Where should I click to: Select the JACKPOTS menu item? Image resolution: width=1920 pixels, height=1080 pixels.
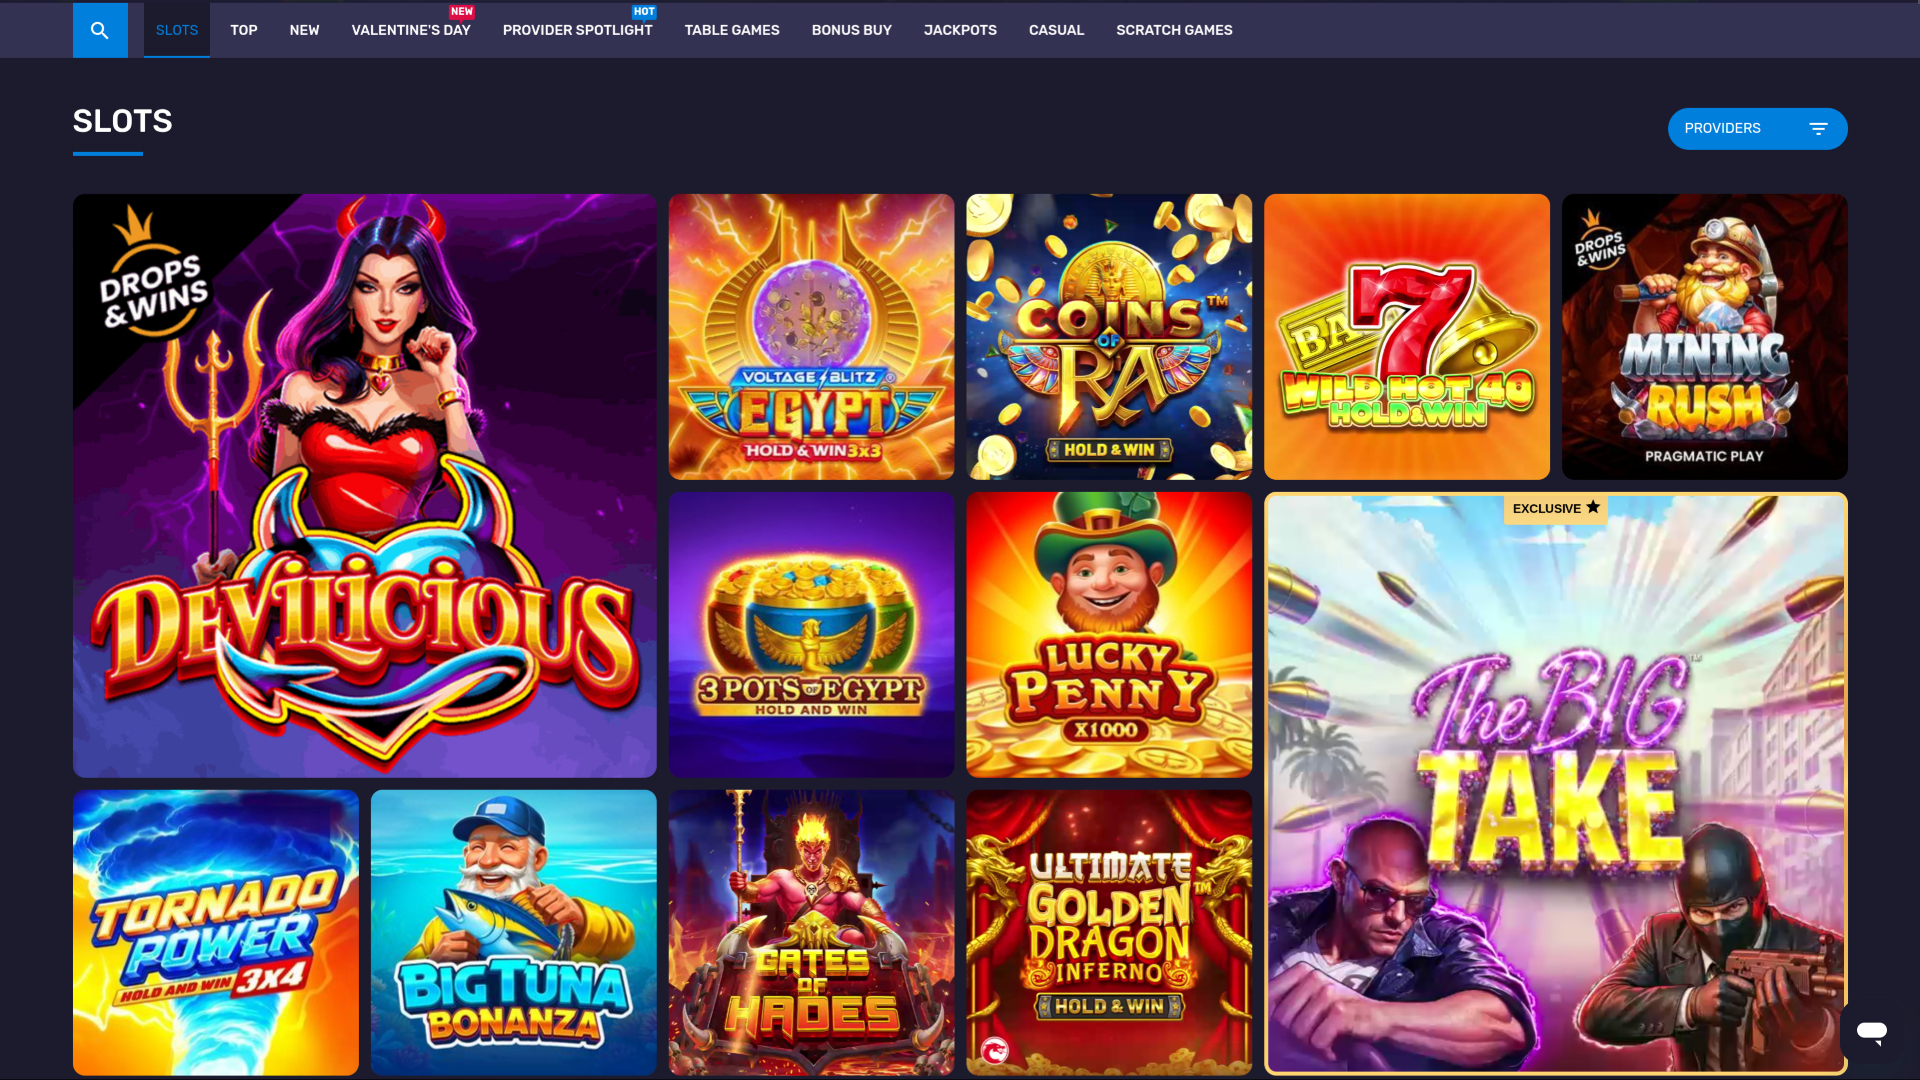[959, 30]
